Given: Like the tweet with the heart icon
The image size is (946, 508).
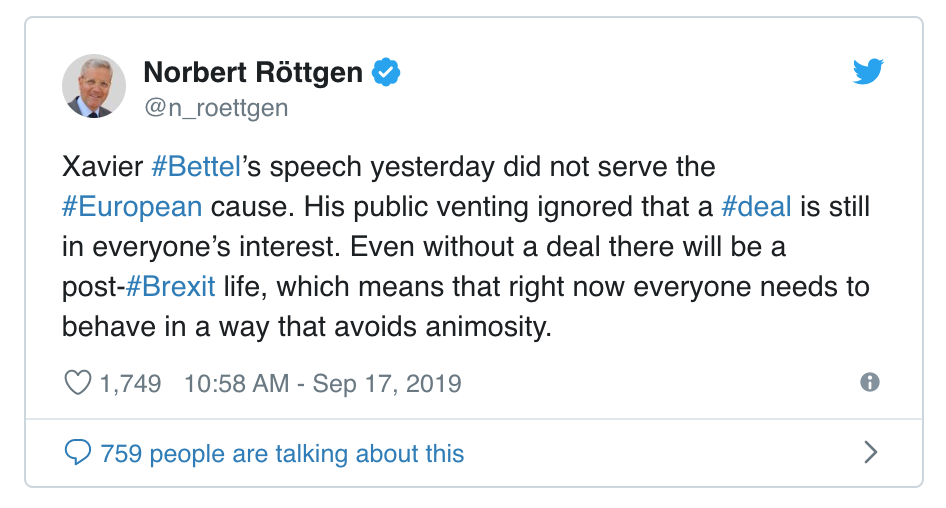Looking at the screenshot, I should [x=78, y=383].
